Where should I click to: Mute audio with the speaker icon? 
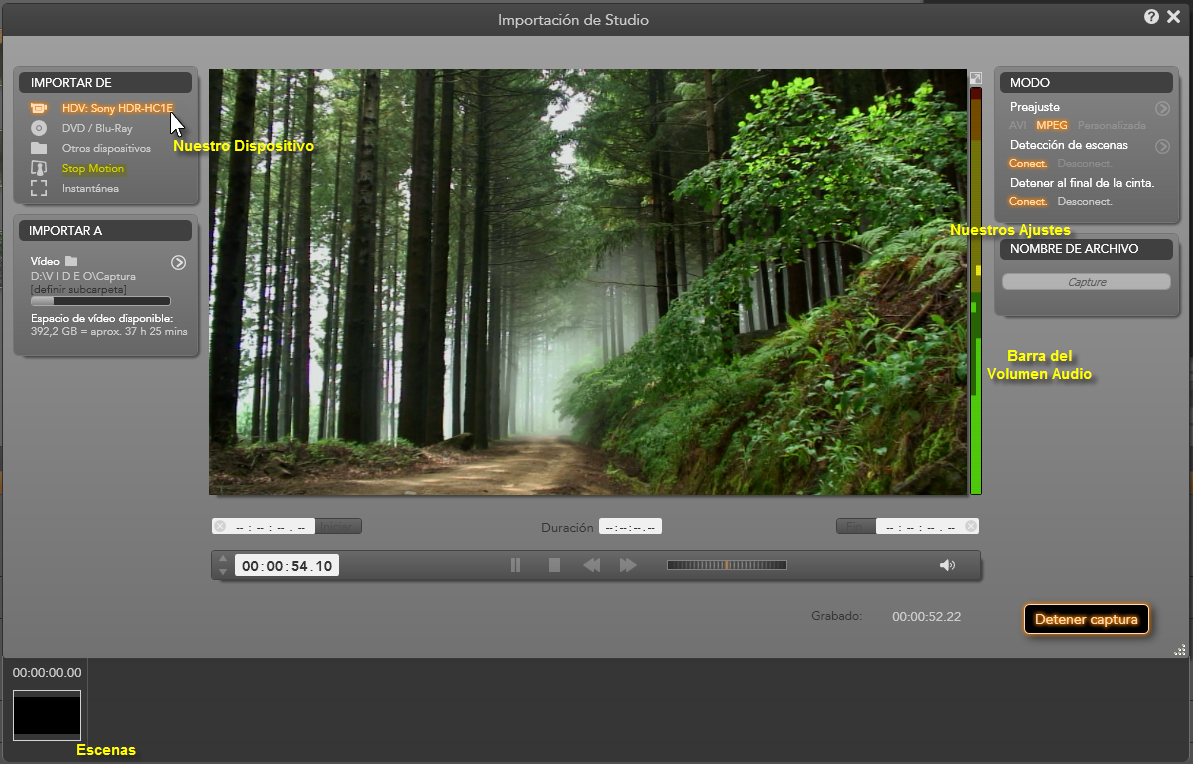(x=947, y=565)
